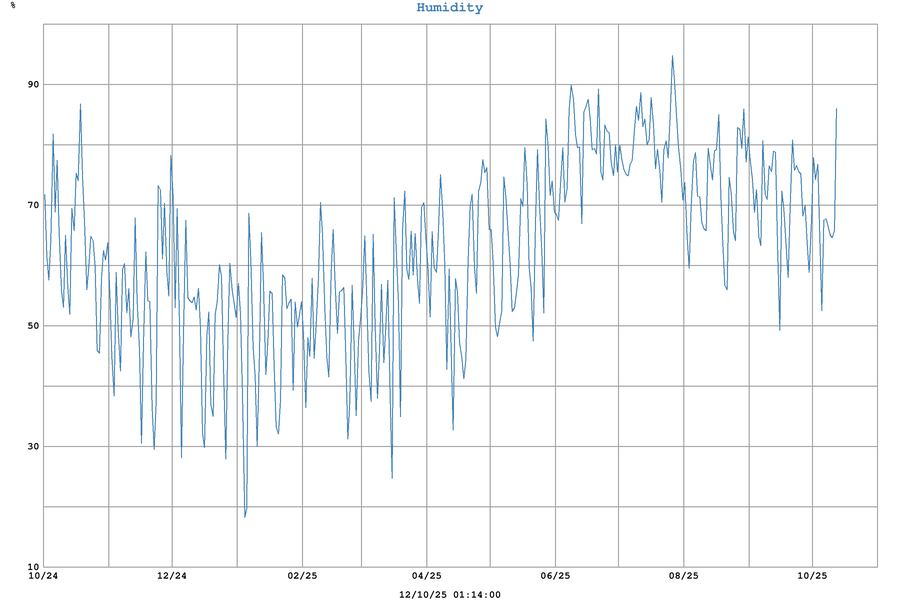Click the 50 y-axis tick label

click(x=33, y=326)
